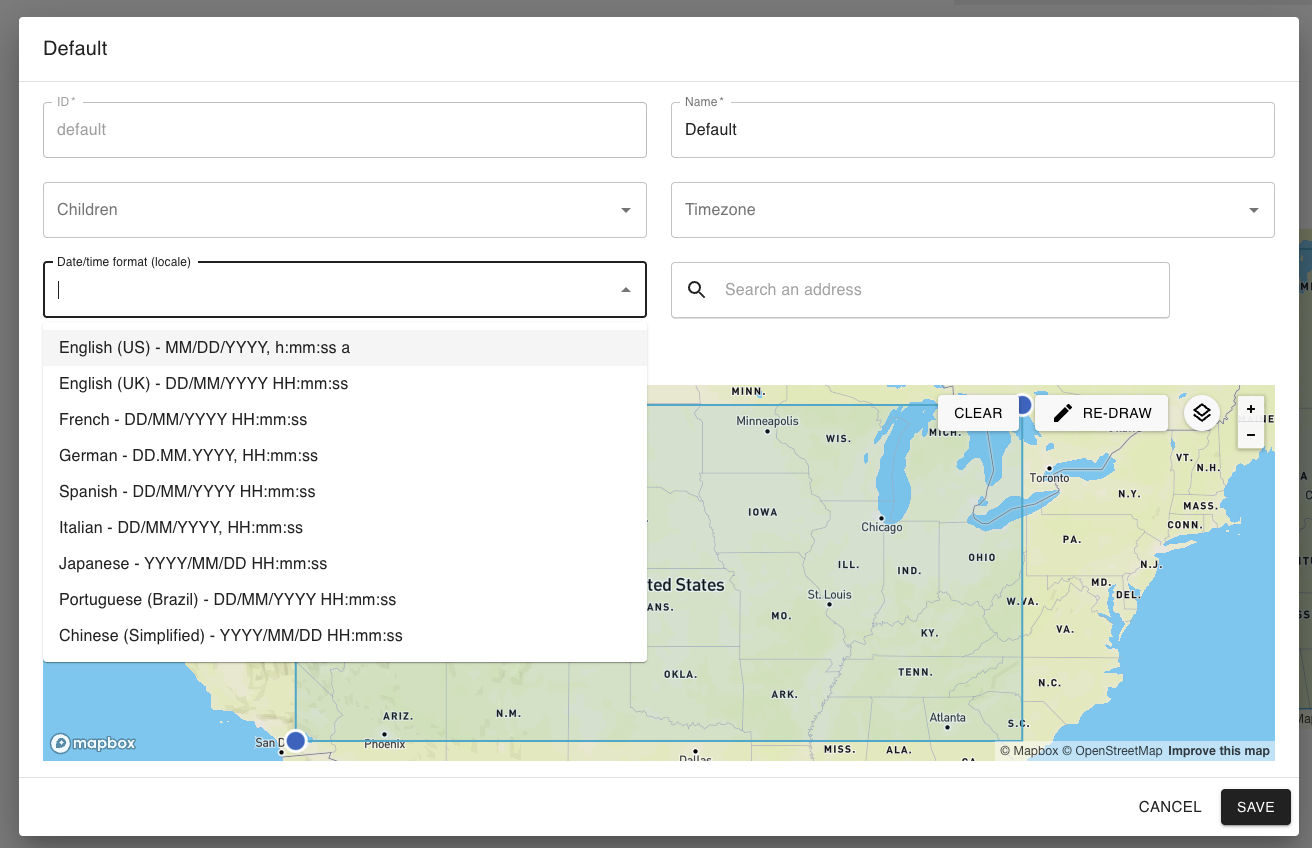Click the Improve this map link
Image resolution: width=1312 pixels, height=848 pixels.
[x=1218, y=751]
